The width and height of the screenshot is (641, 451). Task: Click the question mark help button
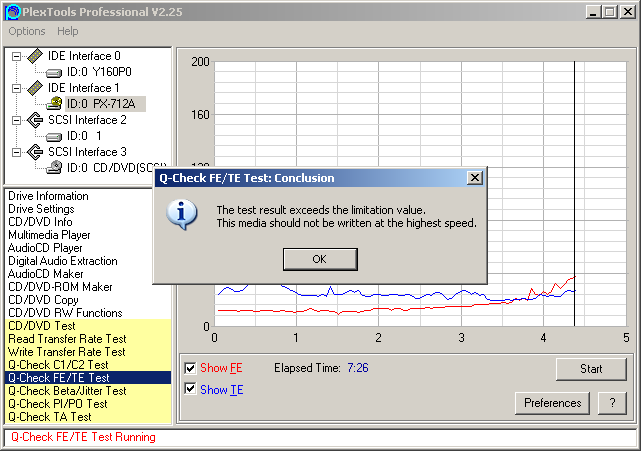tap(612, 403)
